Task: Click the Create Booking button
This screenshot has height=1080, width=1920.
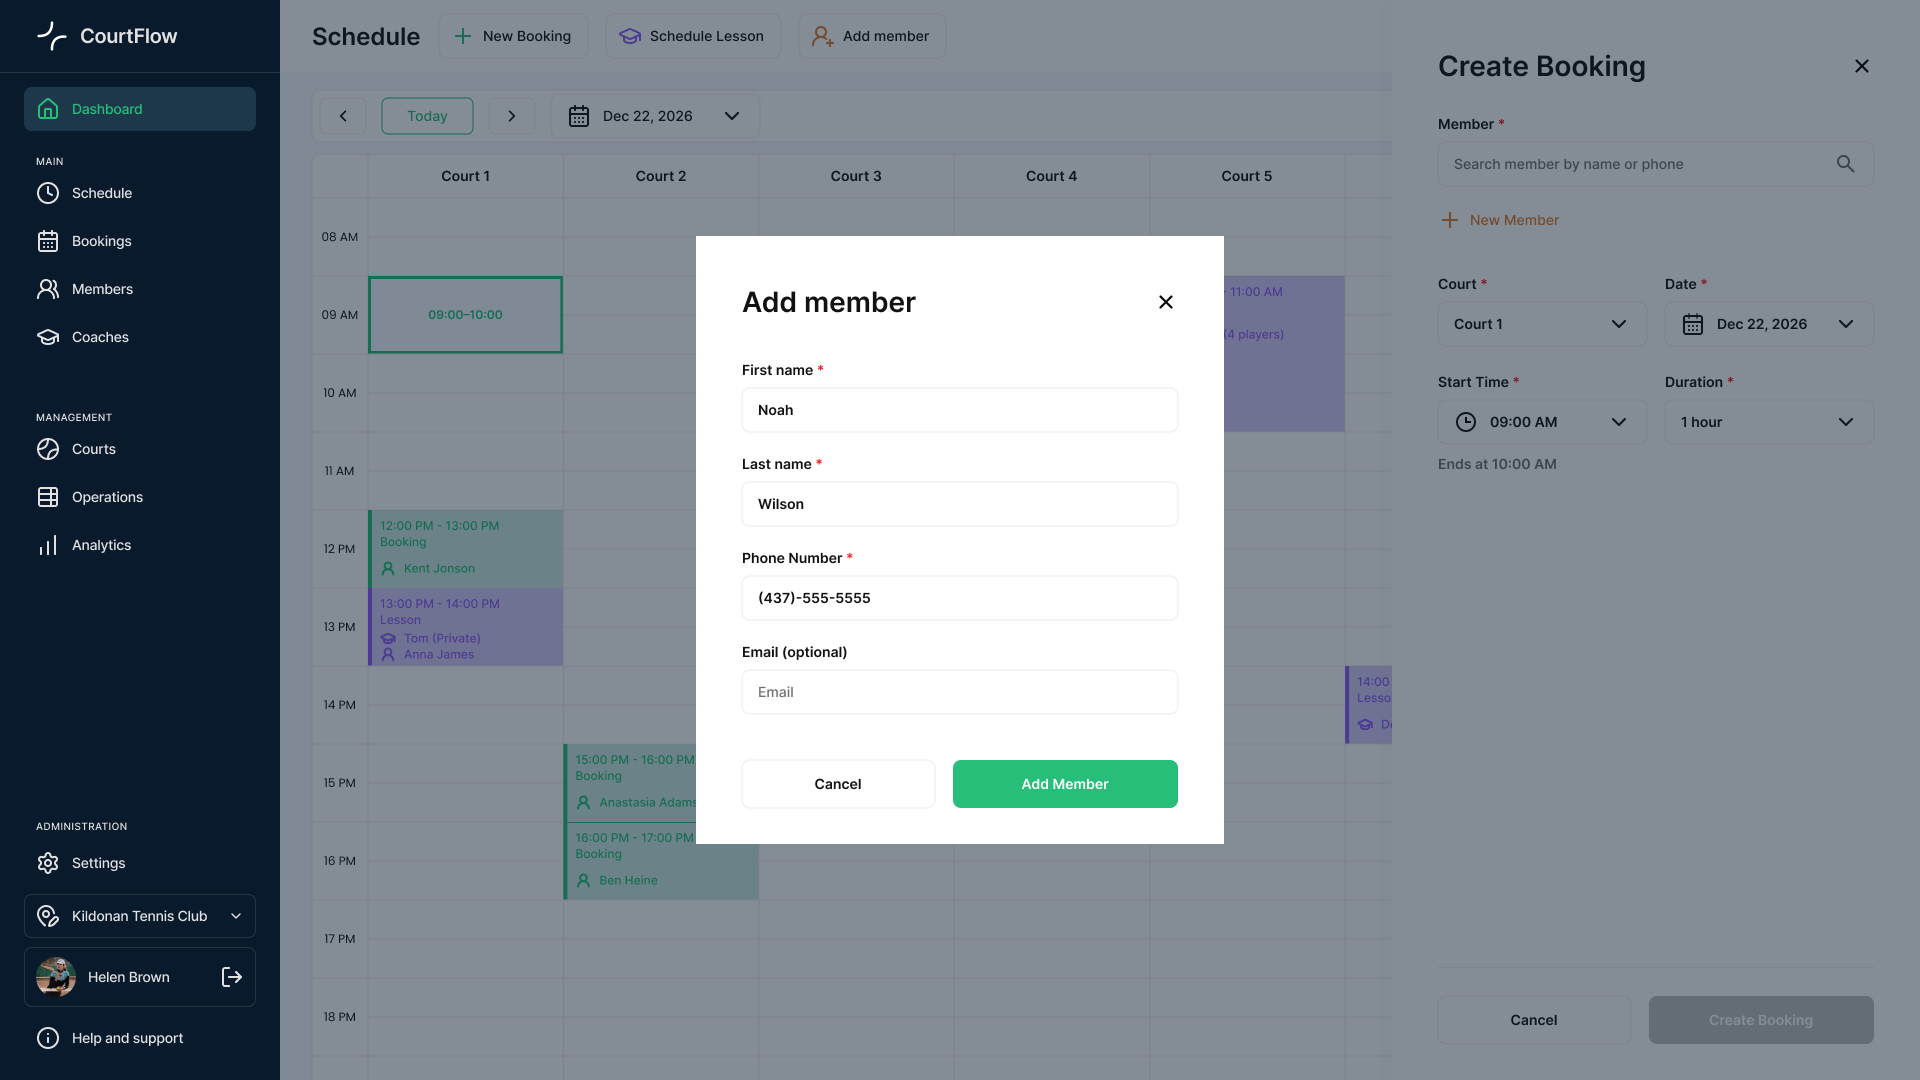Action: pyautogui.click(x=1761, y=1020)
